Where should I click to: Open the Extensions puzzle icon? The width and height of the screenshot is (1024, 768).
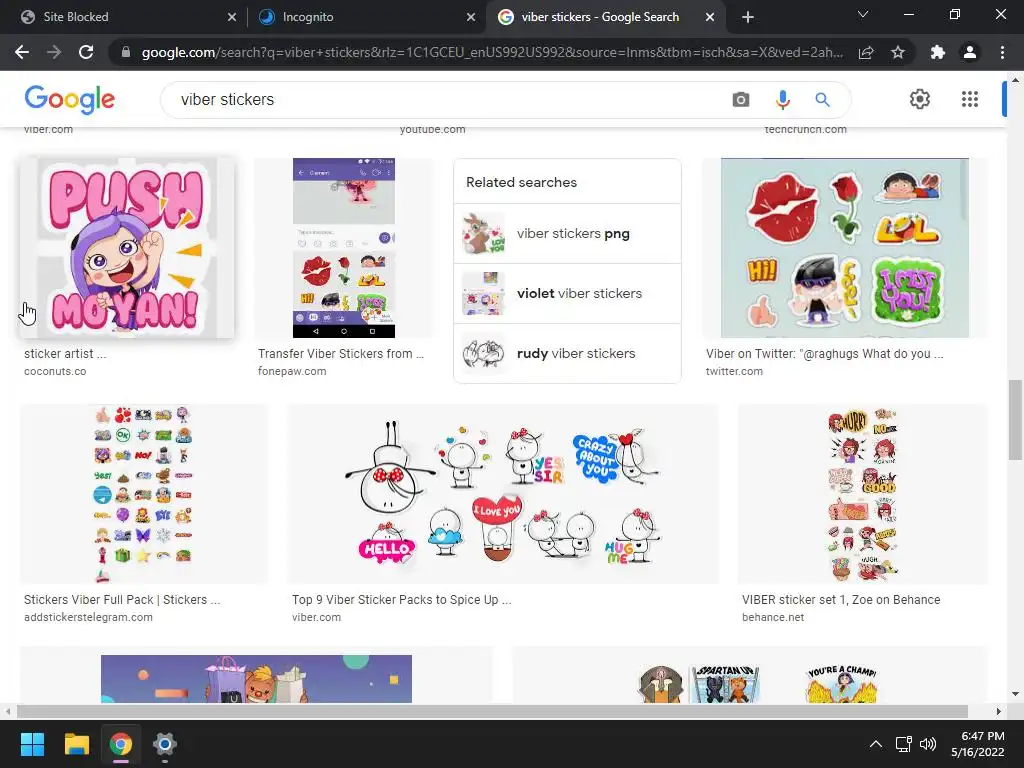[938, 52]
